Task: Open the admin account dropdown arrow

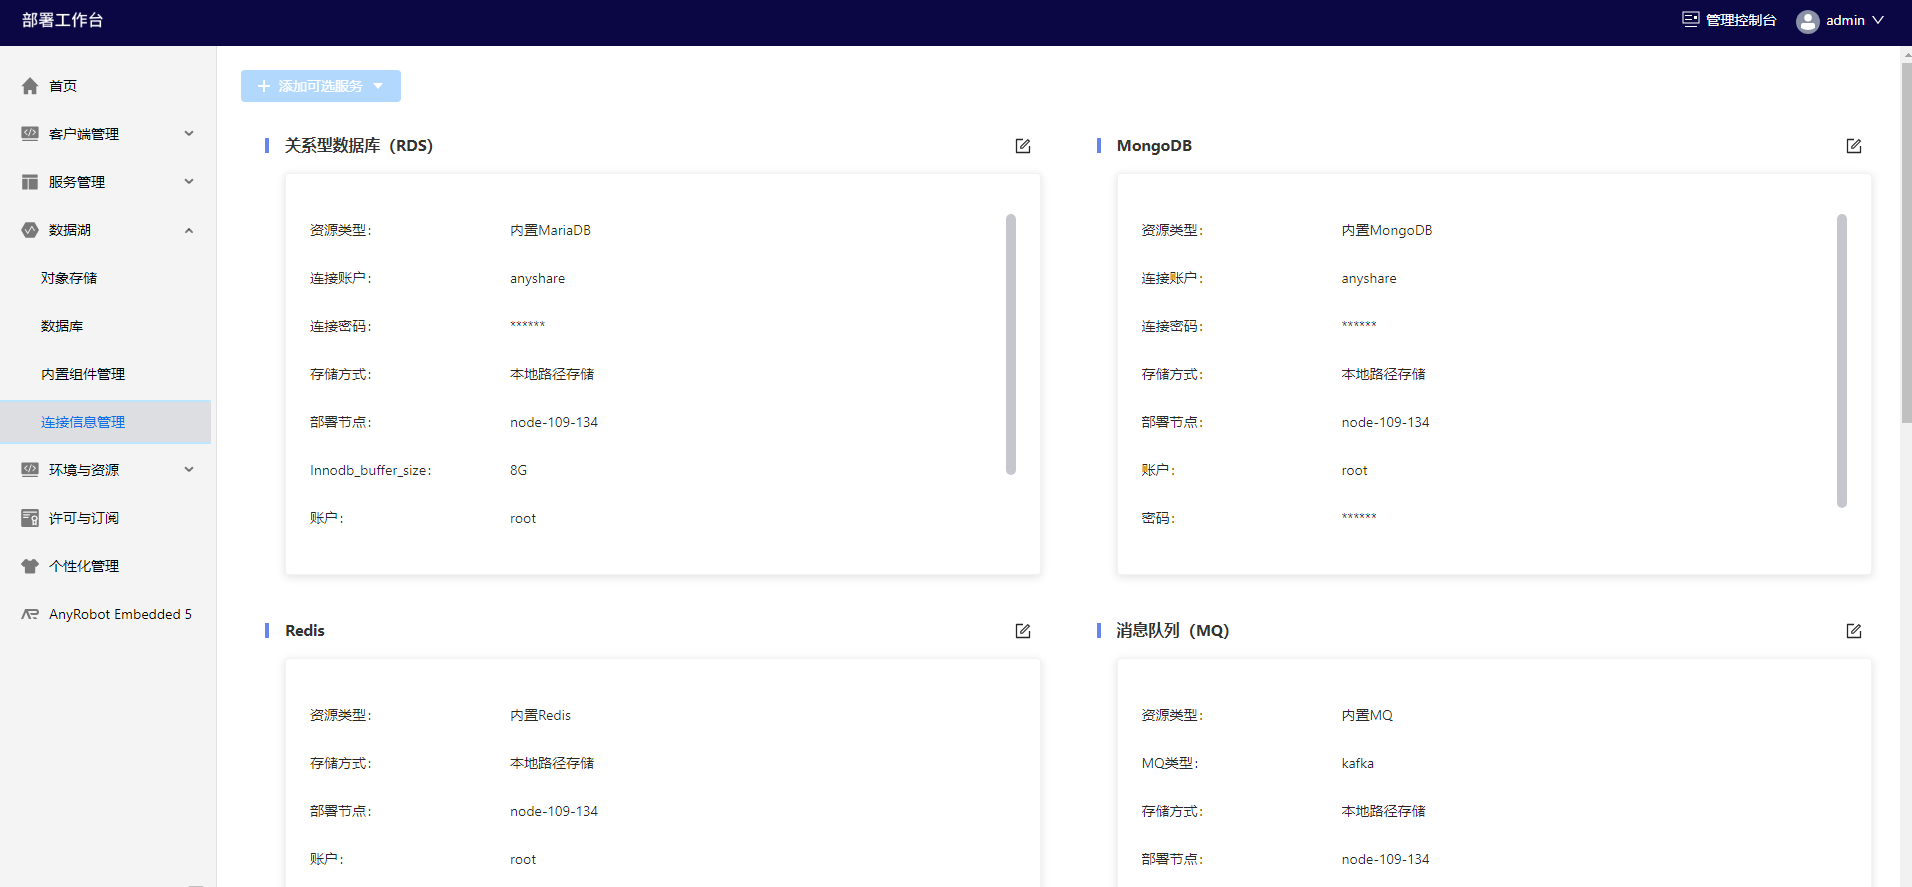Action: 1878,20
